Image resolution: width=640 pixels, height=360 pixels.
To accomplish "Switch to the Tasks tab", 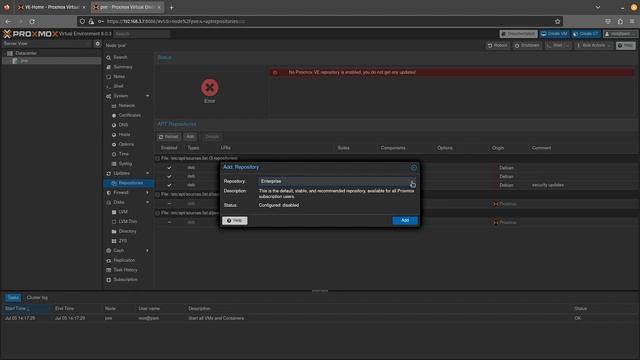I will click(13, 298).
